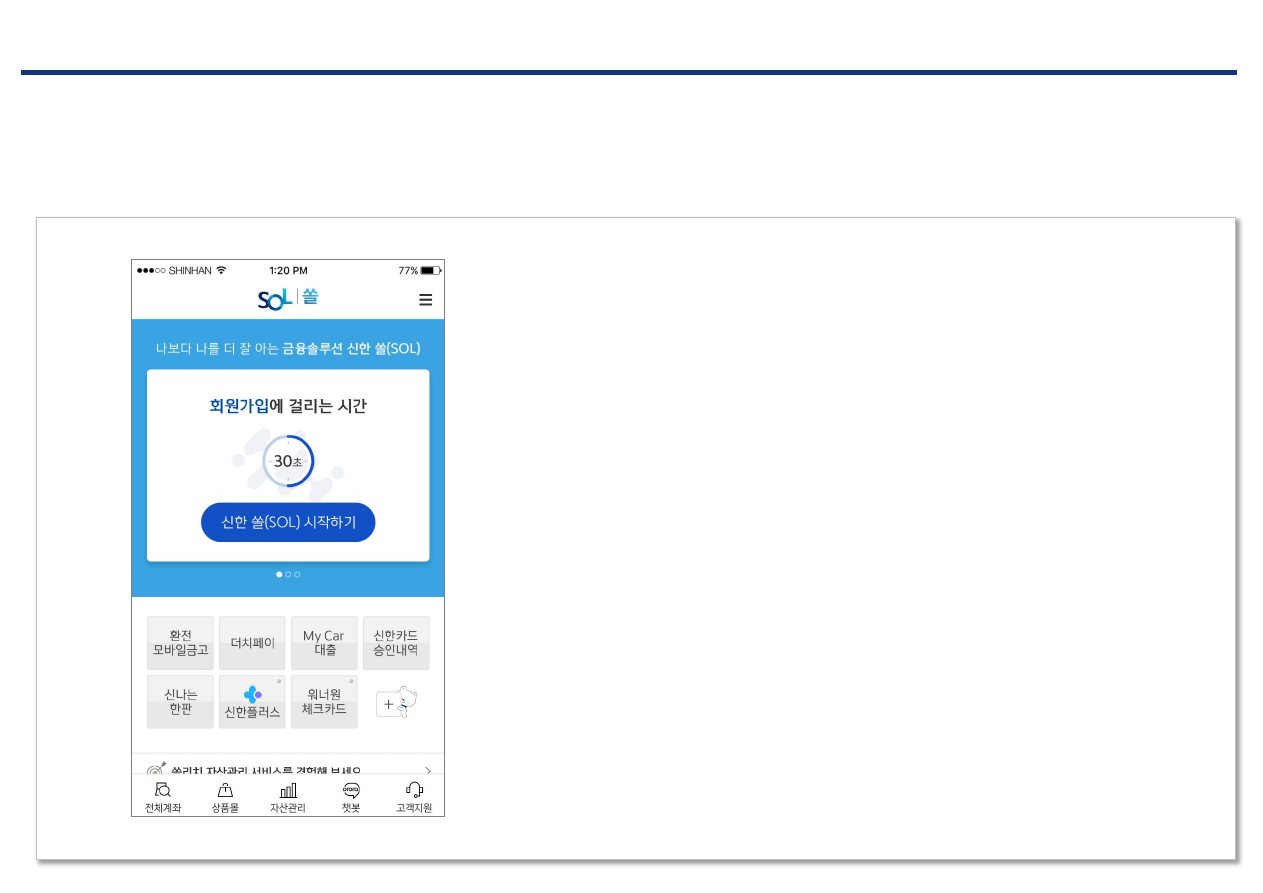Open the 고객지원 tab
The width and height of the screenshot is (1263, 893).
[x=414, y=798]
